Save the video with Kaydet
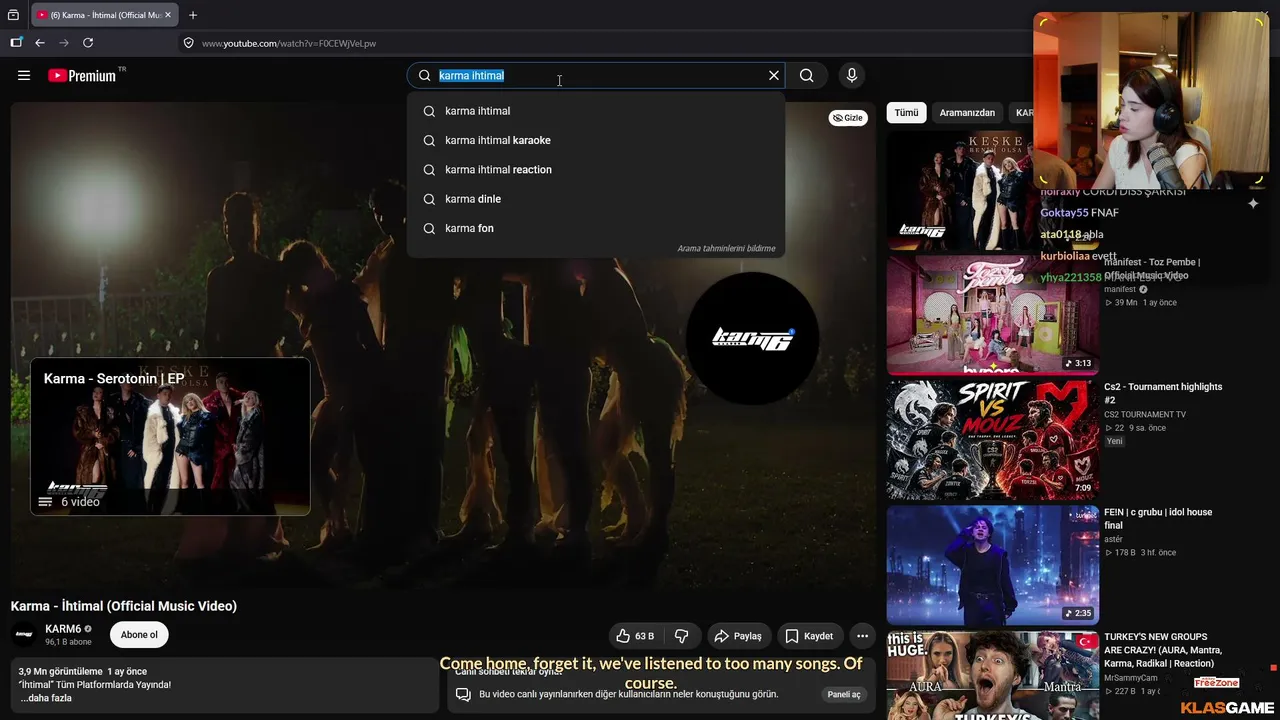Screen dimensions: 1280x720 point(809,636)
